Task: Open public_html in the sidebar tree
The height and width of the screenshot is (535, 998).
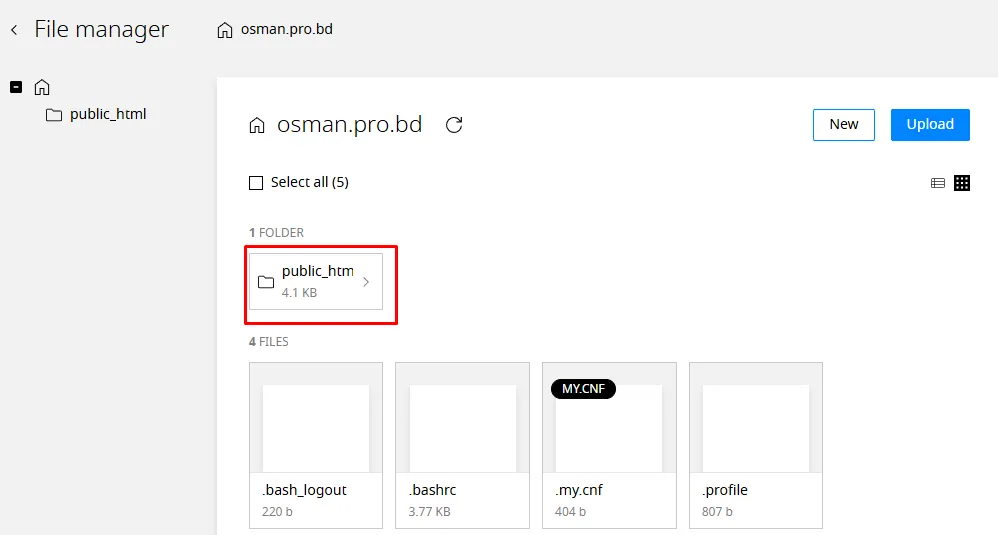Action: 108,114
